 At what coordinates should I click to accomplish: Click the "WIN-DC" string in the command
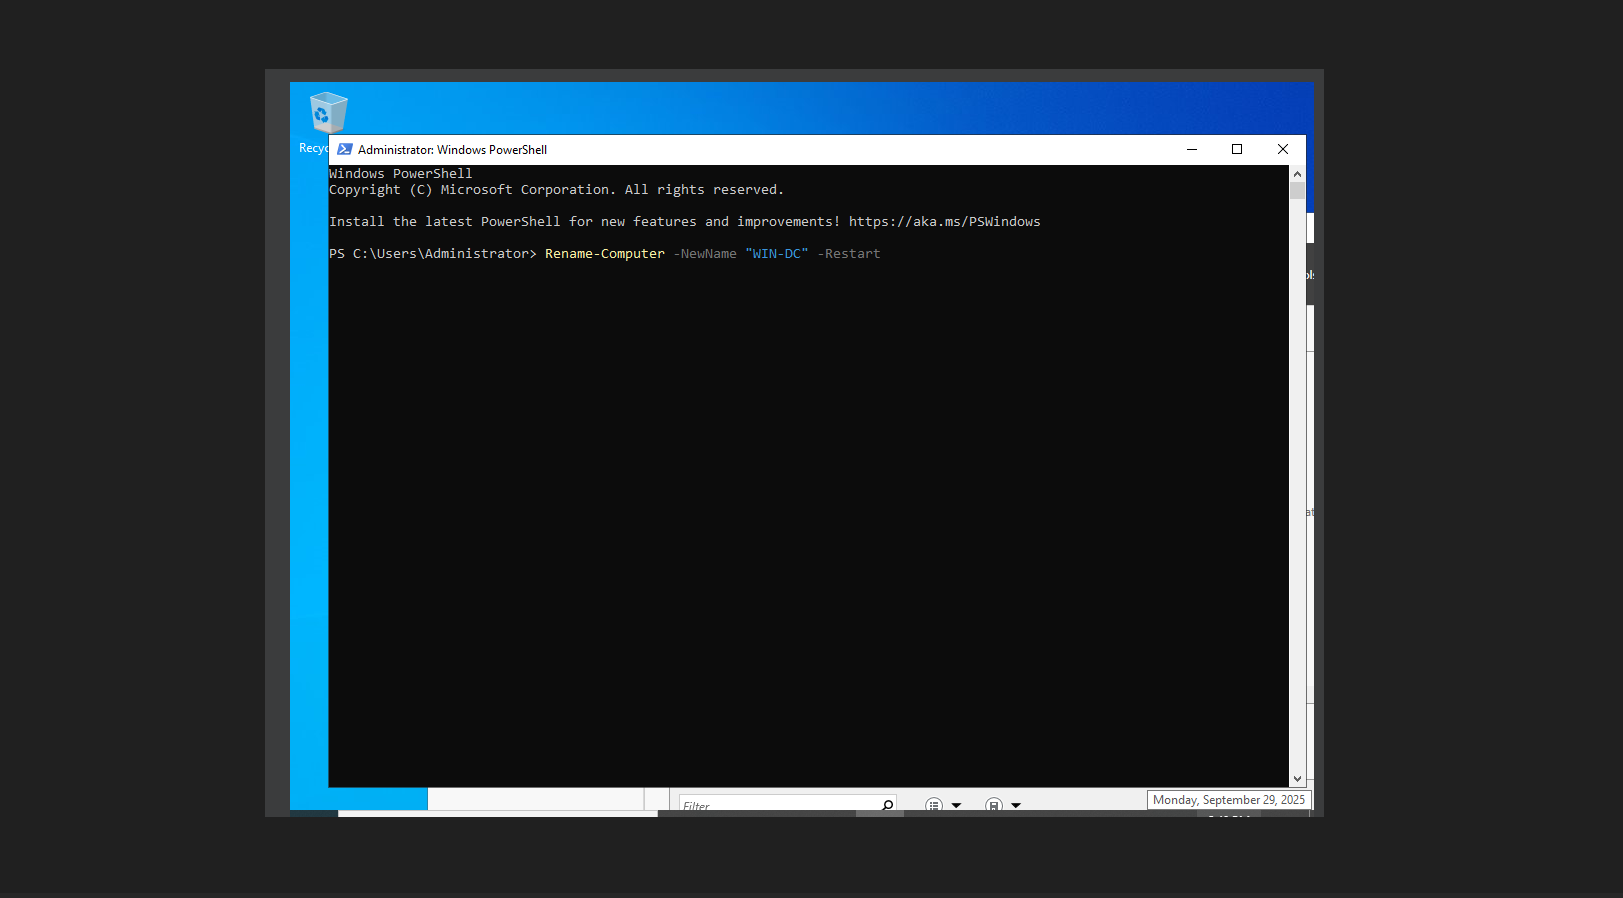777,254
